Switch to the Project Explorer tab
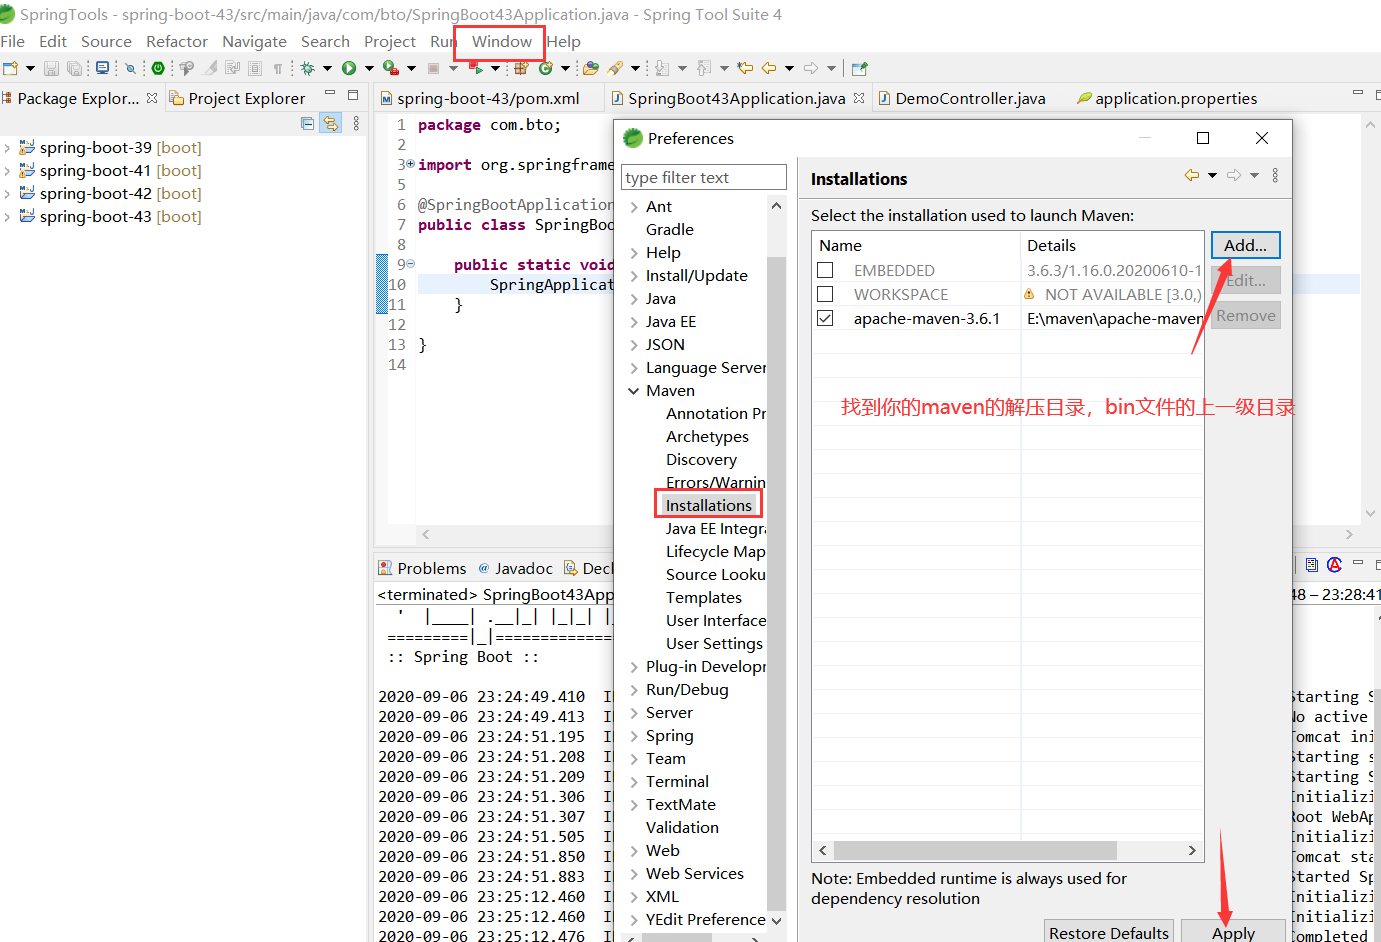Viewport: 1381px width, 942px height. (x=237, y=98)
